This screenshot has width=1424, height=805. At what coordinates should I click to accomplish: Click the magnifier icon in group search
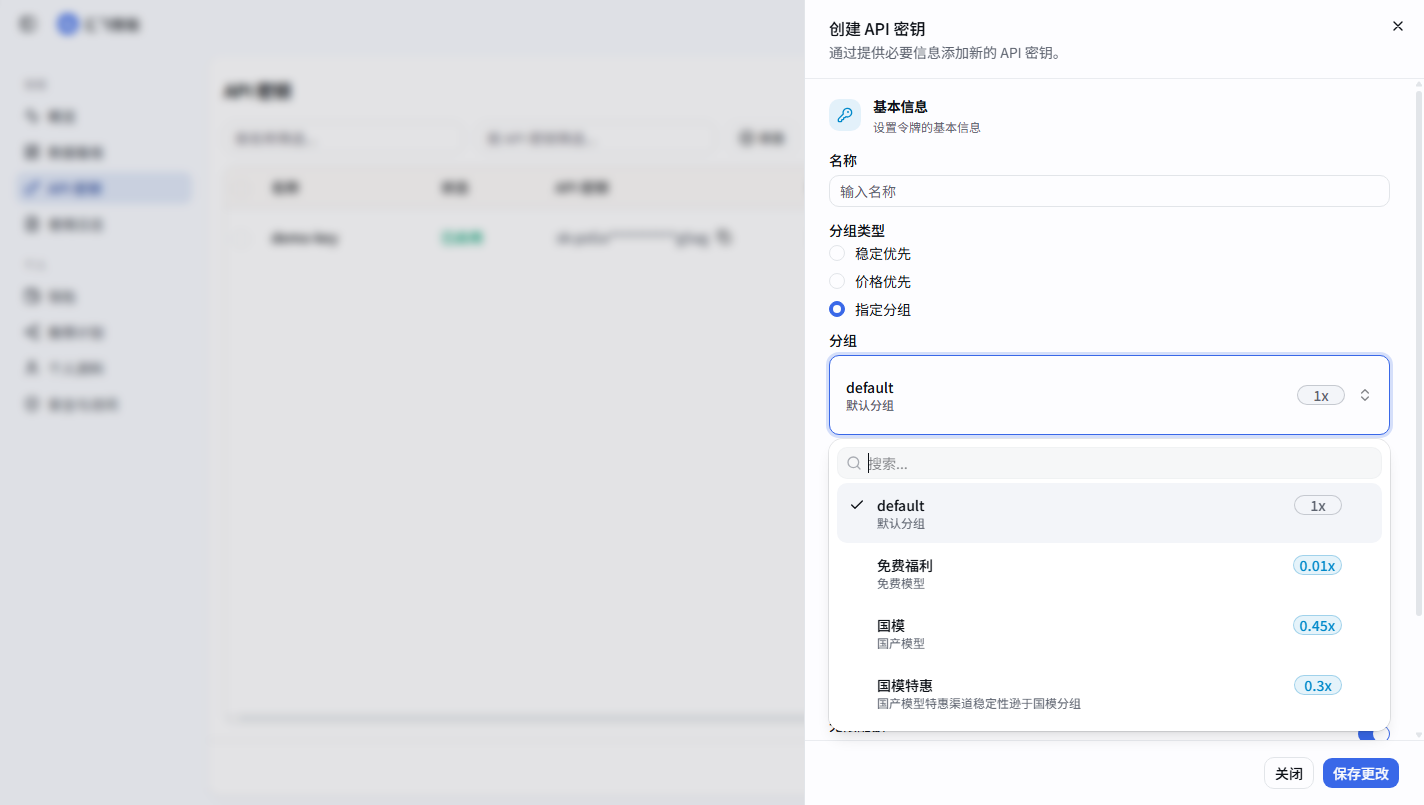tap(854, 463)
